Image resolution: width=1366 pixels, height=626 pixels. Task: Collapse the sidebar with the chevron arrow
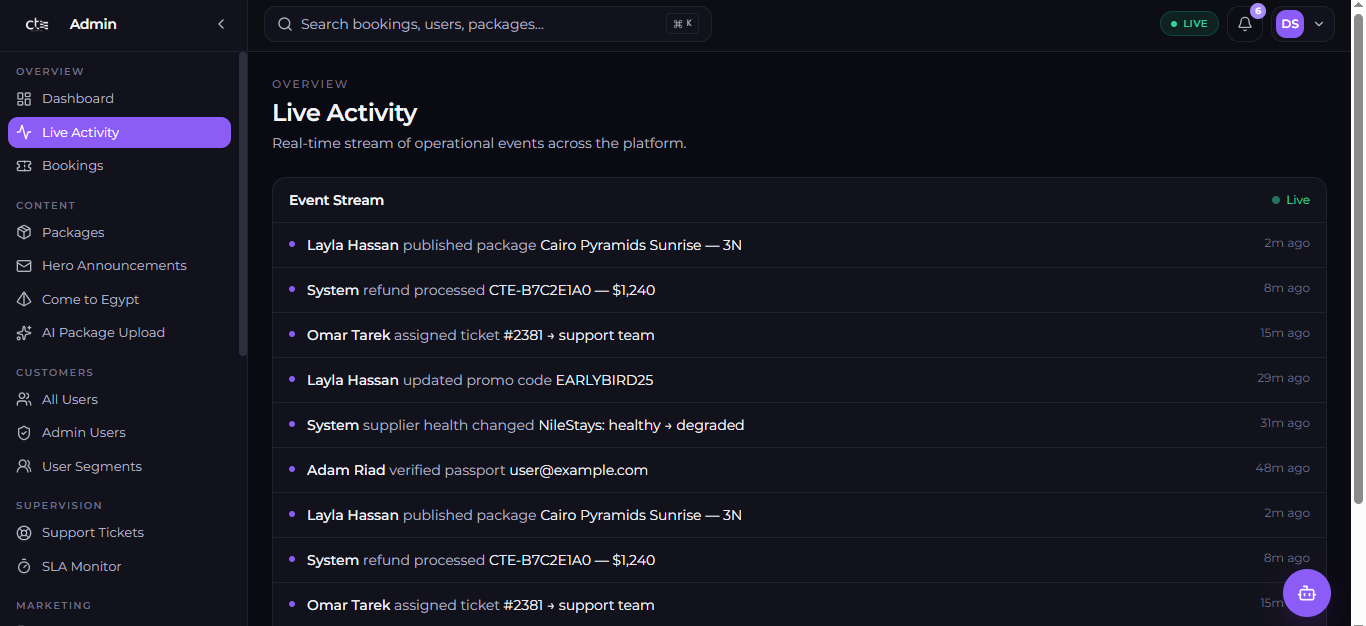coord(221,24)
